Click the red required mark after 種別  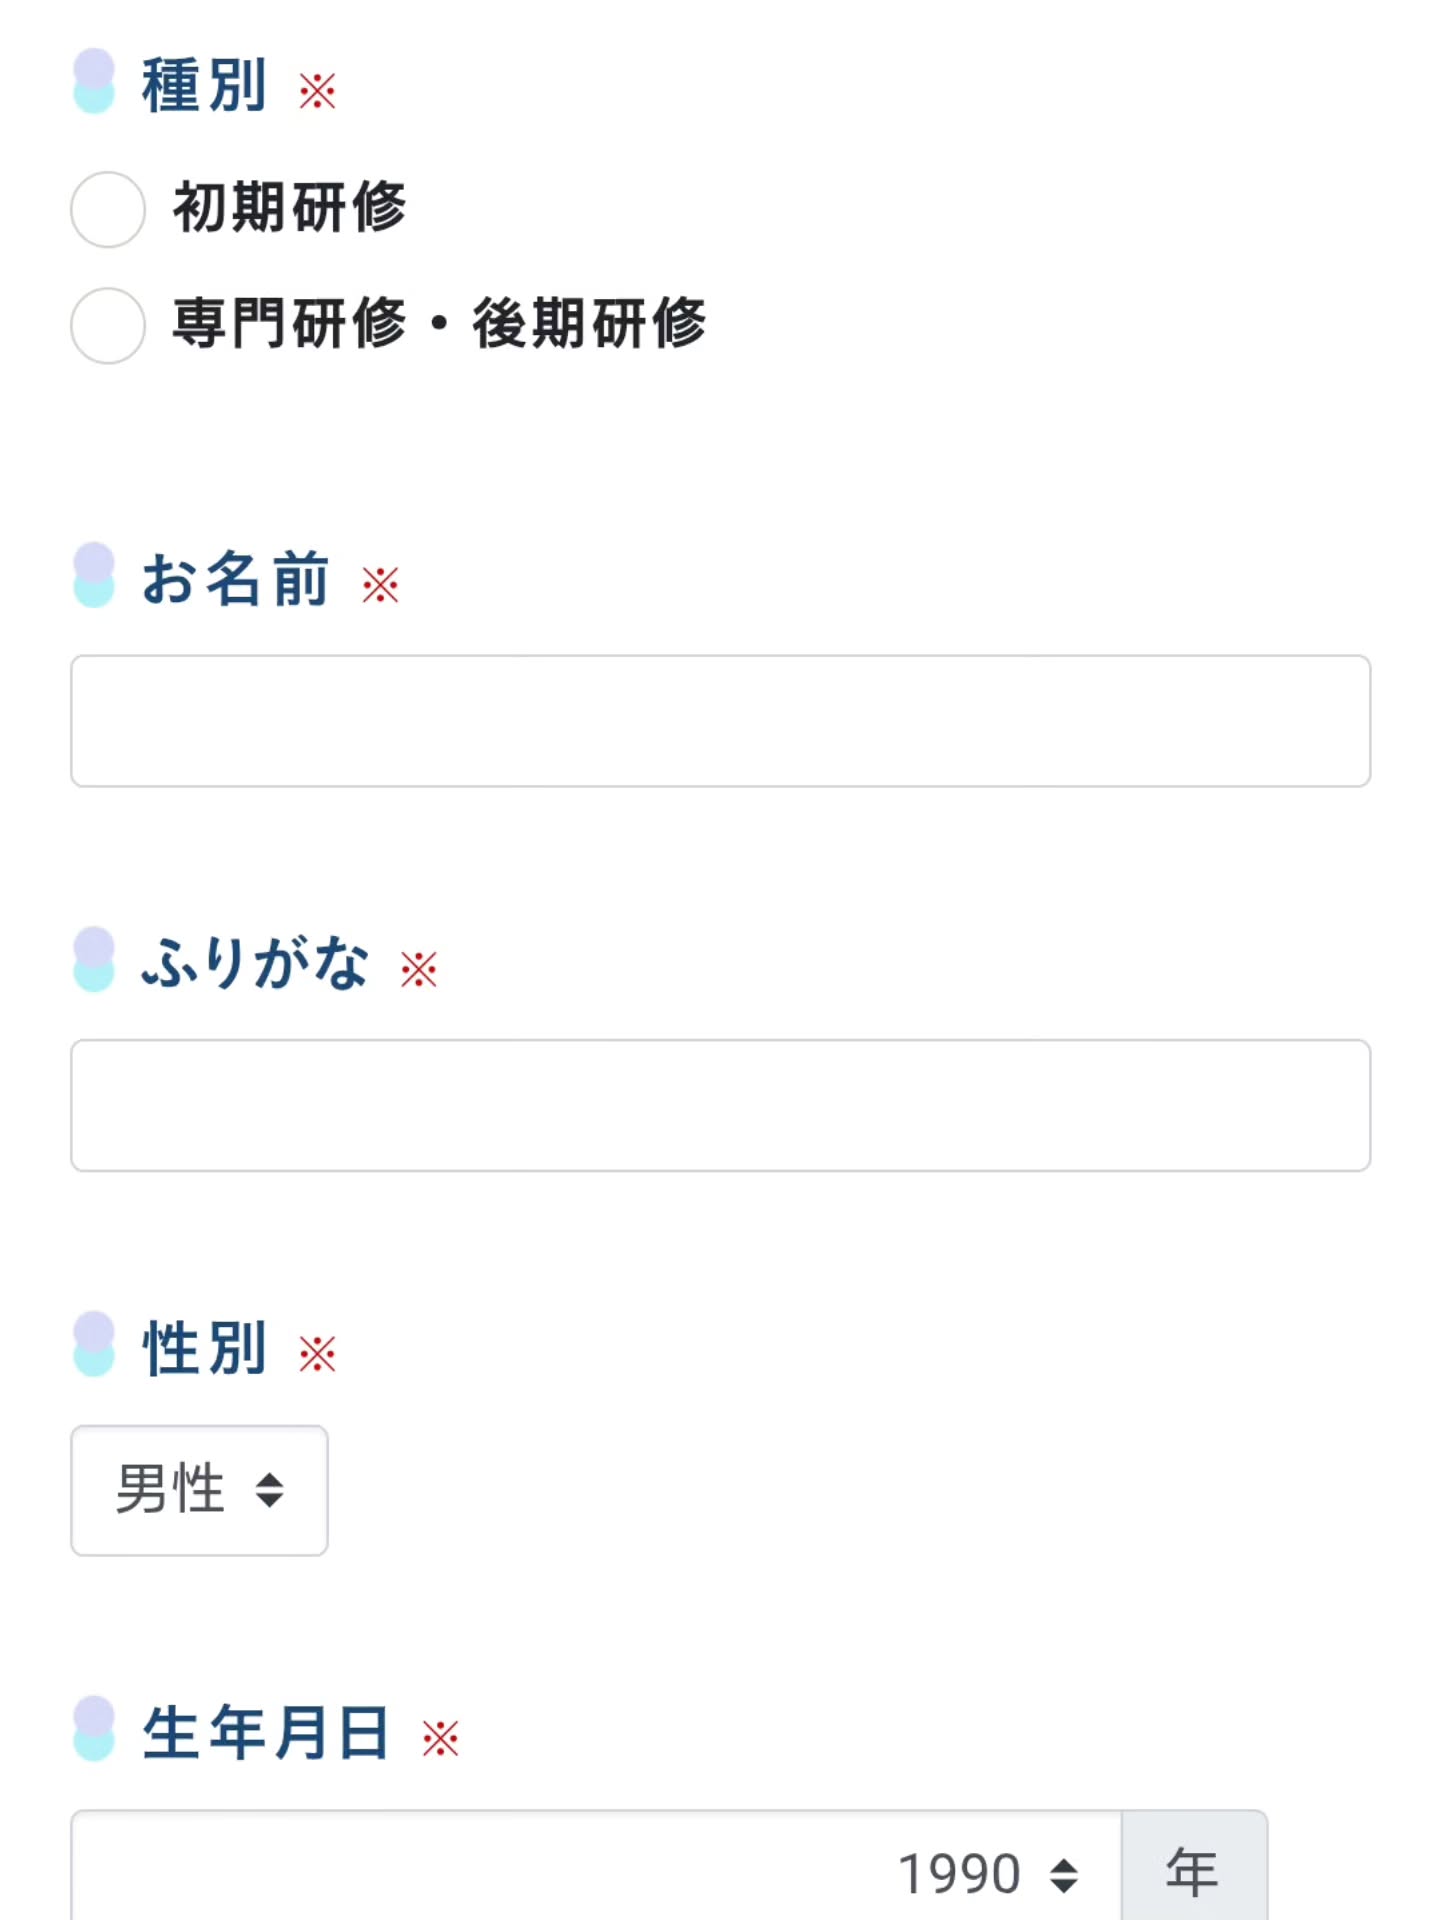tap(317, 91)
